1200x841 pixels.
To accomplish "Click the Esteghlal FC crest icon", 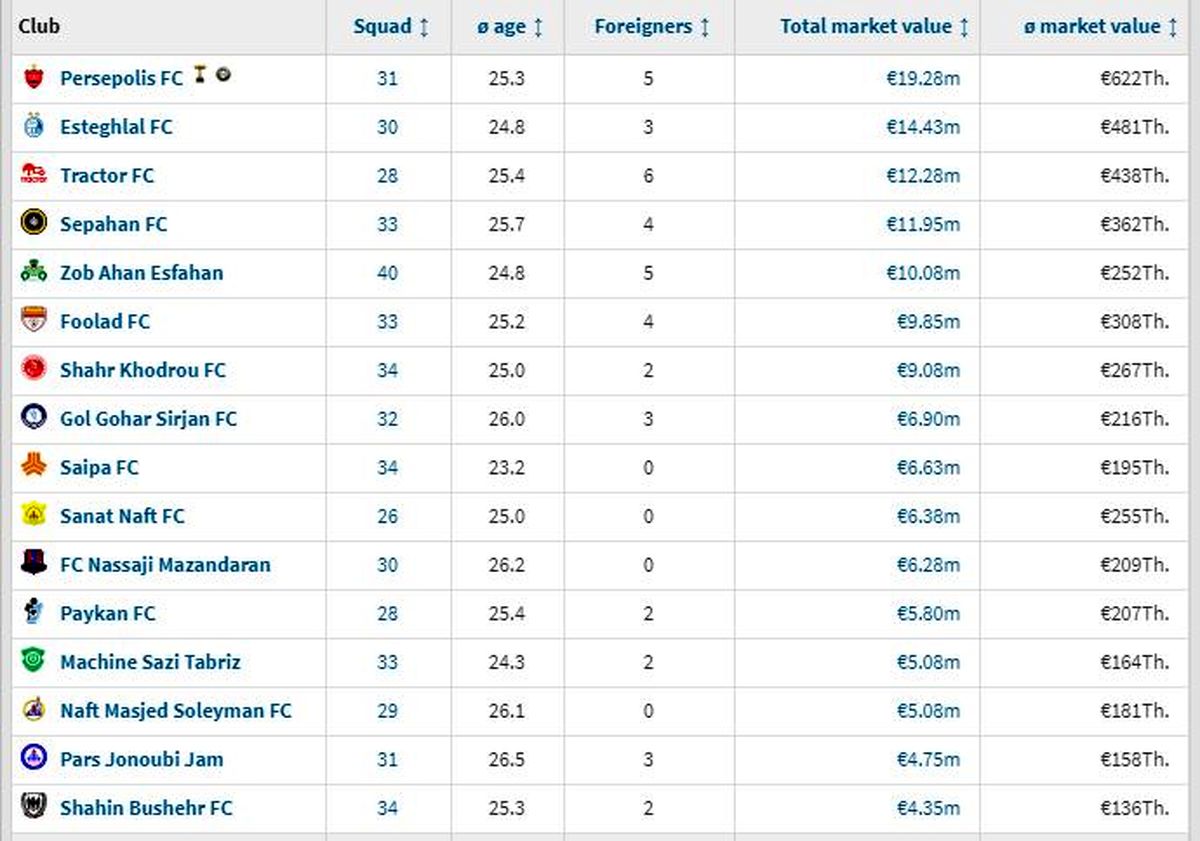I will point(33,126).
